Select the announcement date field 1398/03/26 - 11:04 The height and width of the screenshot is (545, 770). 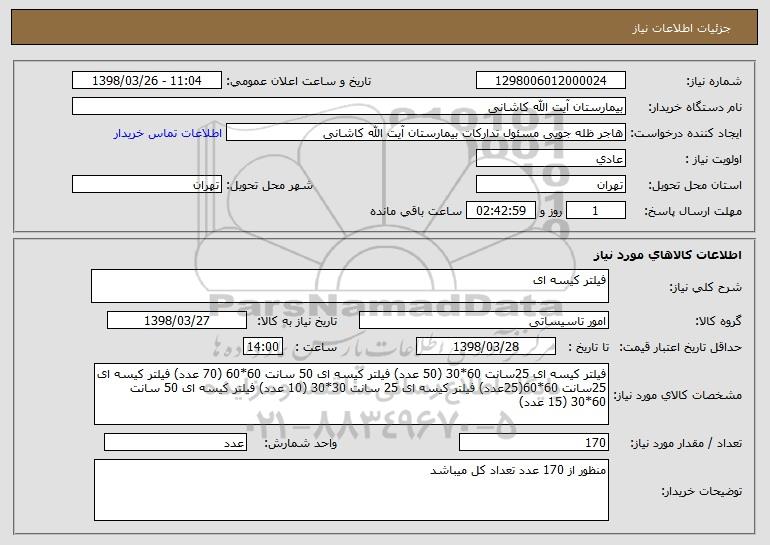tap(147, 80)
